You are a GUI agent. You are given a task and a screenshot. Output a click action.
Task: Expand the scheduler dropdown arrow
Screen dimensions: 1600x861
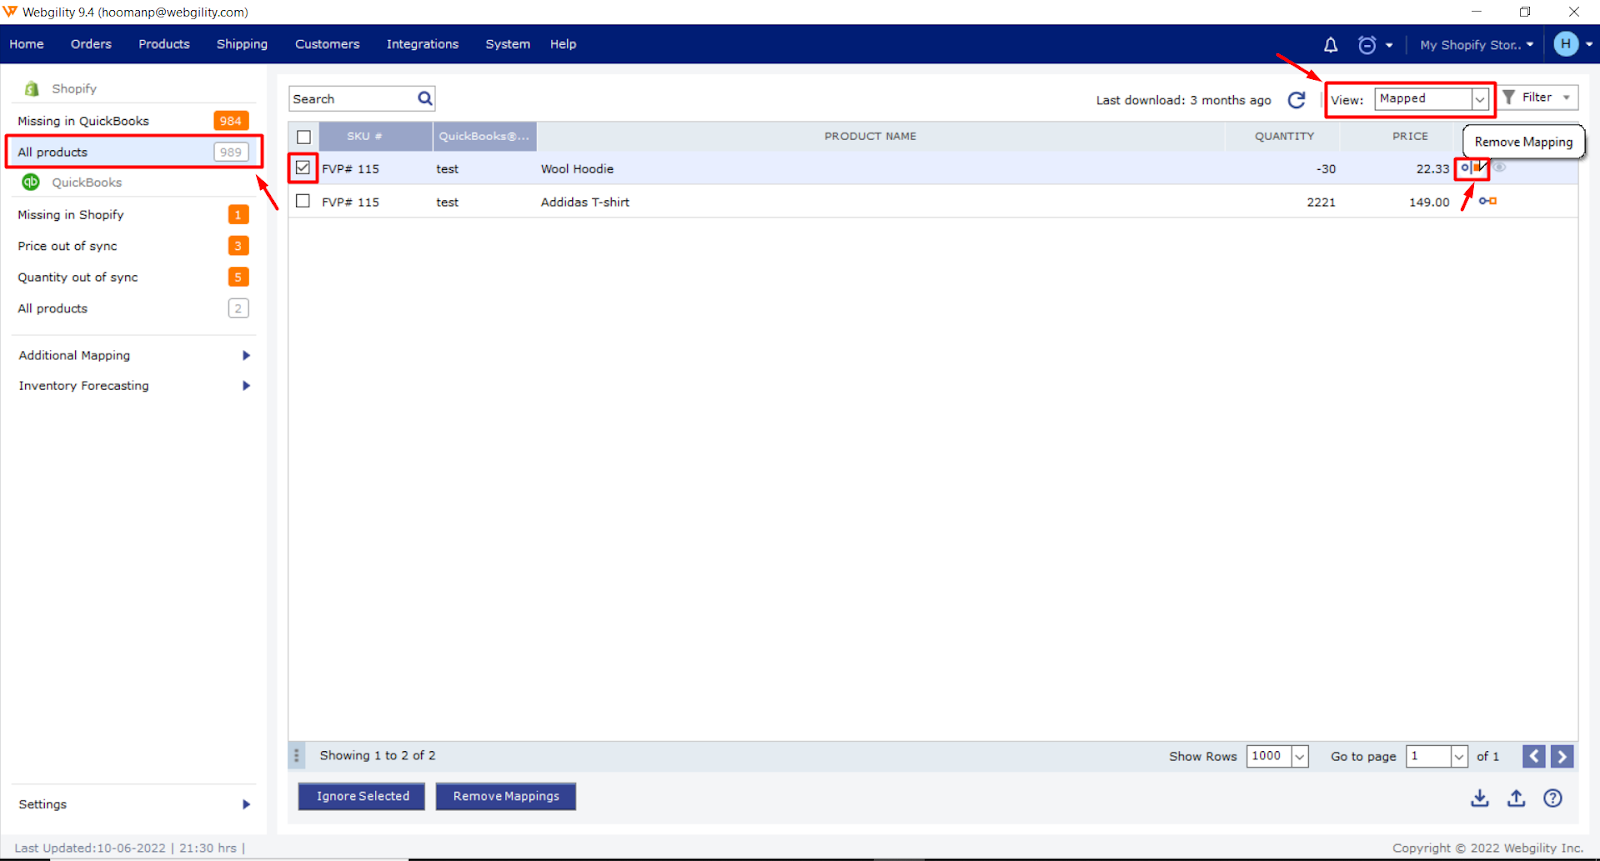(x=1389, y=45)
